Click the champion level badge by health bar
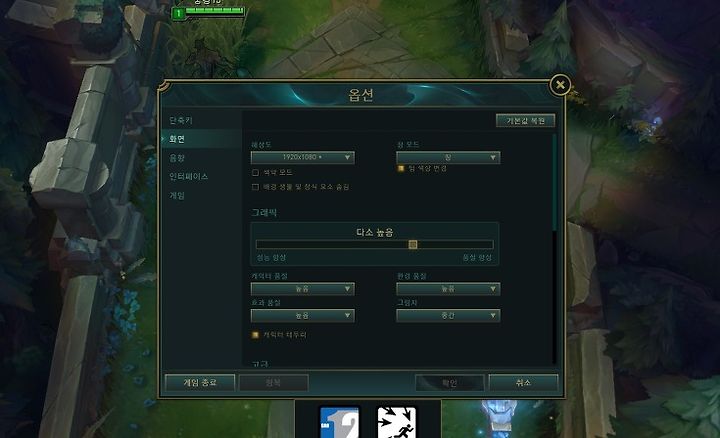 click(x=178, y=13)
